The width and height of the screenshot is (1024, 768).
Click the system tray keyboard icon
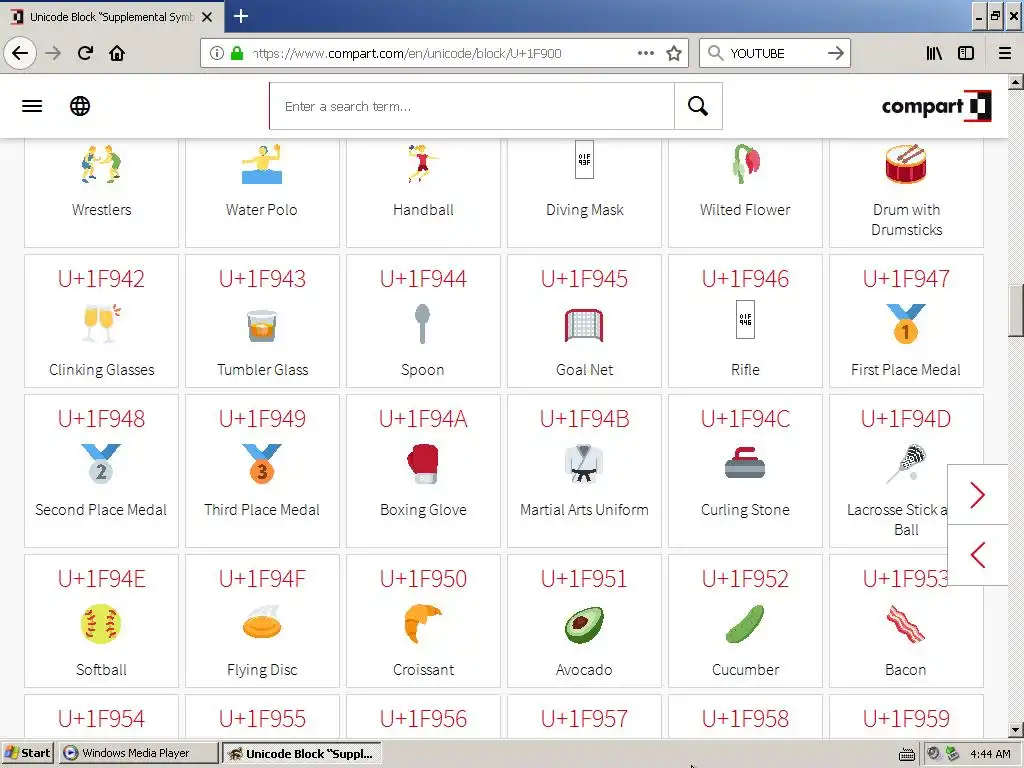pos(907,754)
